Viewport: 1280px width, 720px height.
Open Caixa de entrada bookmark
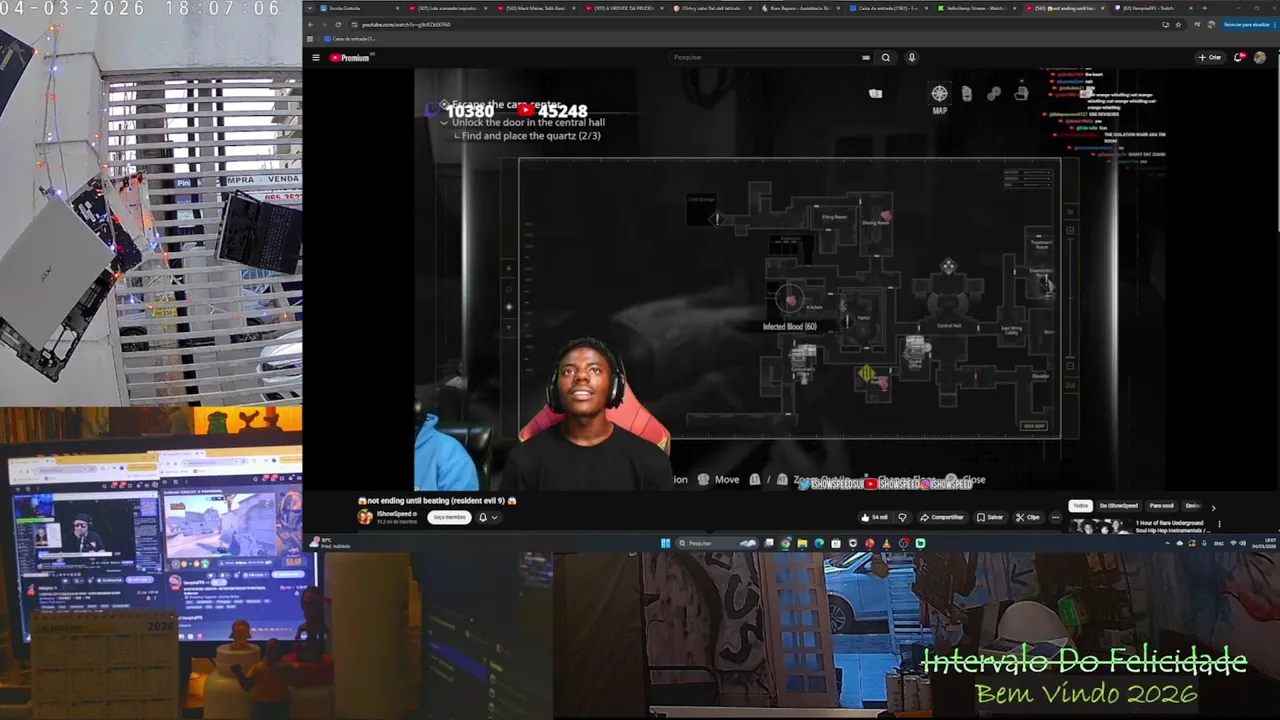click(x=350, y=38)
